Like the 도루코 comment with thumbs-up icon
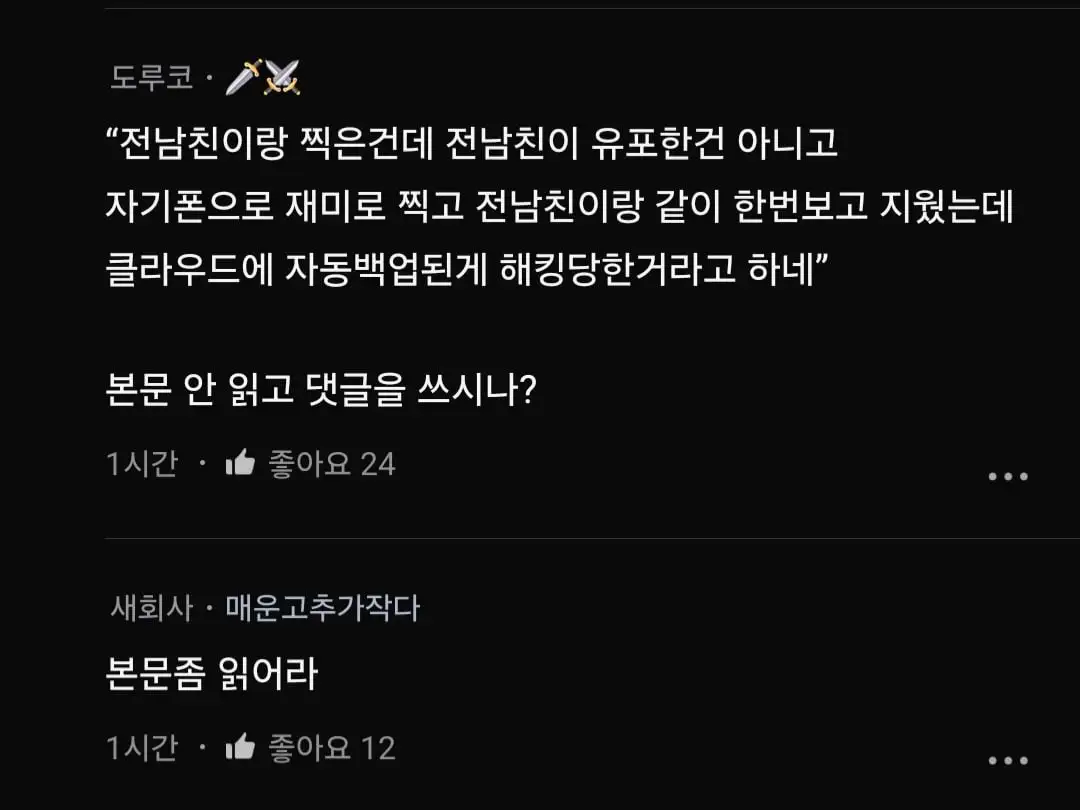This screenshot has width=1080, height=810. coord(240,463)
